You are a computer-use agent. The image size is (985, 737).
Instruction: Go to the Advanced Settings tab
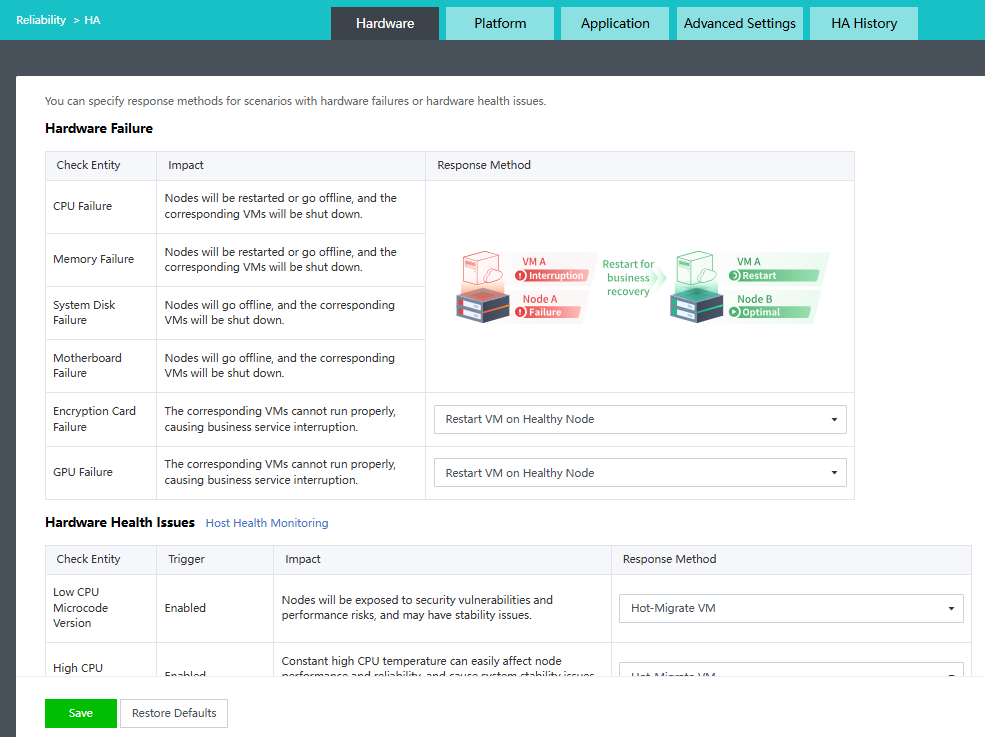tap(740, 23)
